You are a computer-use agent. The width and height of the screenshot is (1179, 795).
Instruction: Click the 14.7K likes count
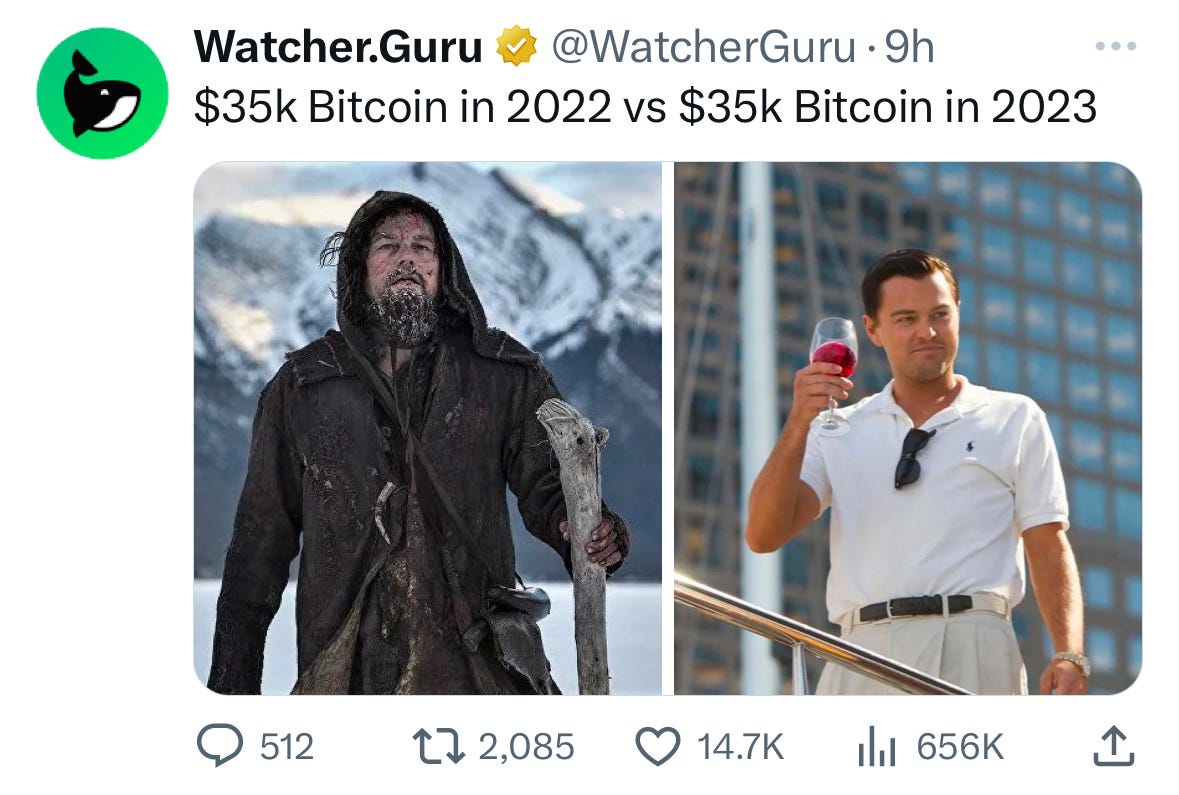pyautogui.click(x=741, y=747)
